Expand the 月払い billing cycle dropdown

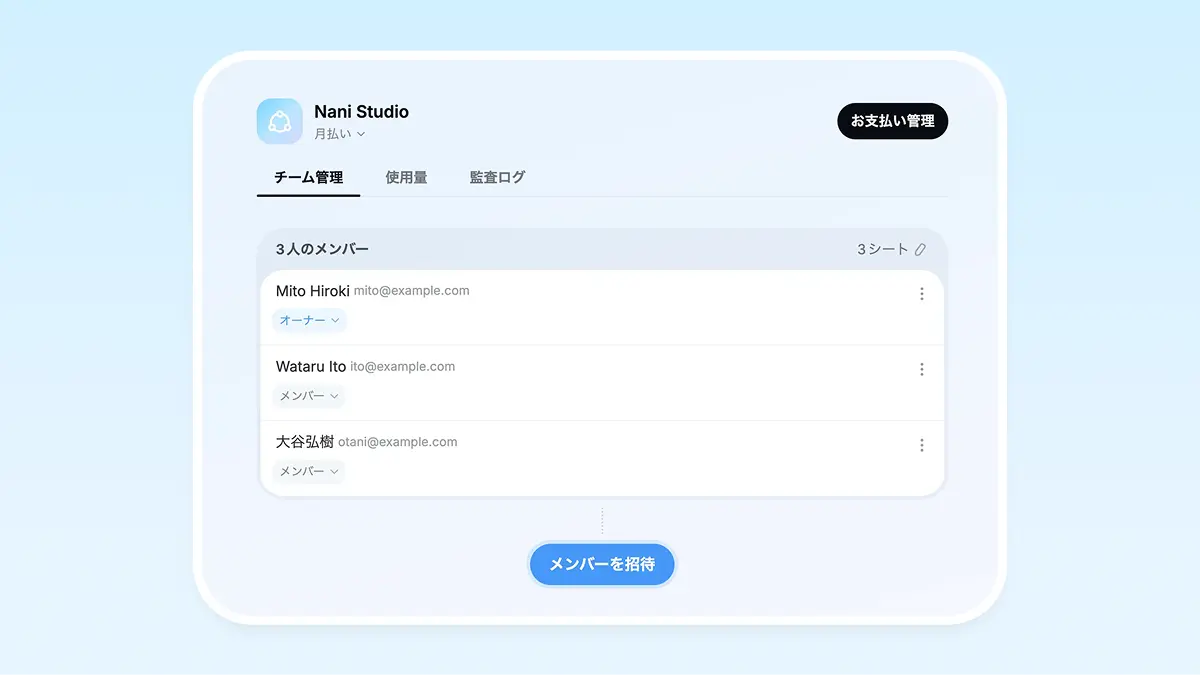[340, 134]
